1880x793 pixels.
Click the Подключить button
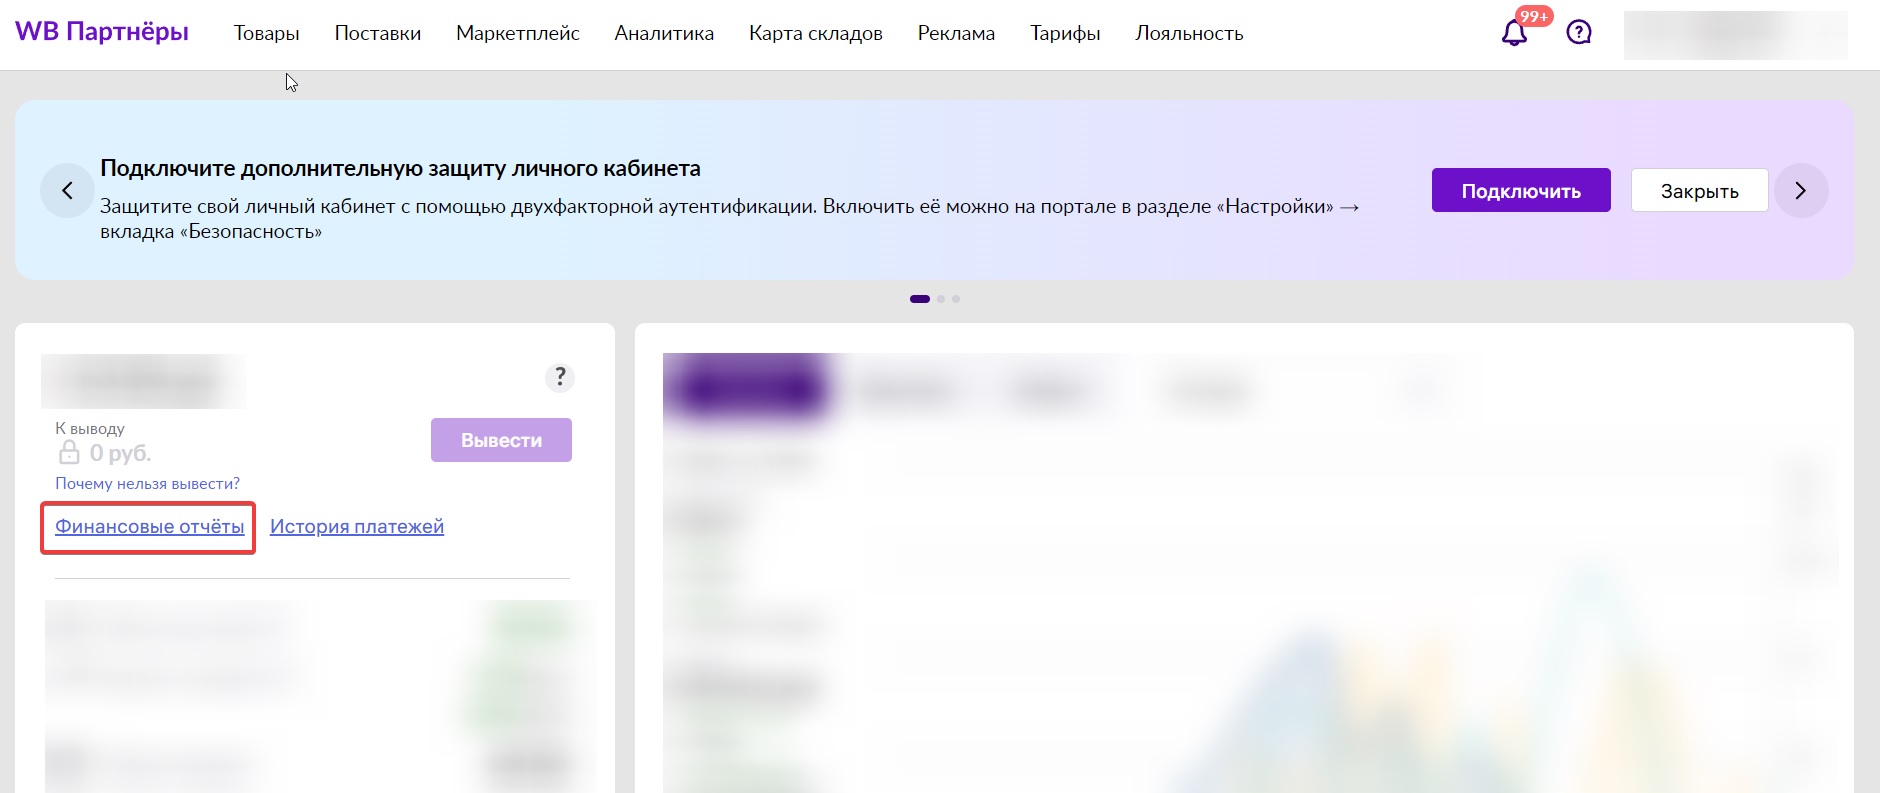coord(1521,190)
